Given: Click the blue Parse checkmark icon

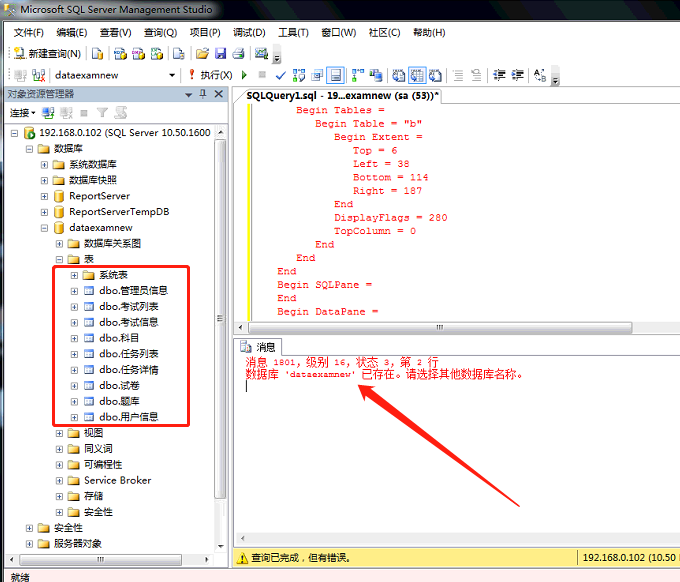Looking at the screenshot, I should click(281, 75).
